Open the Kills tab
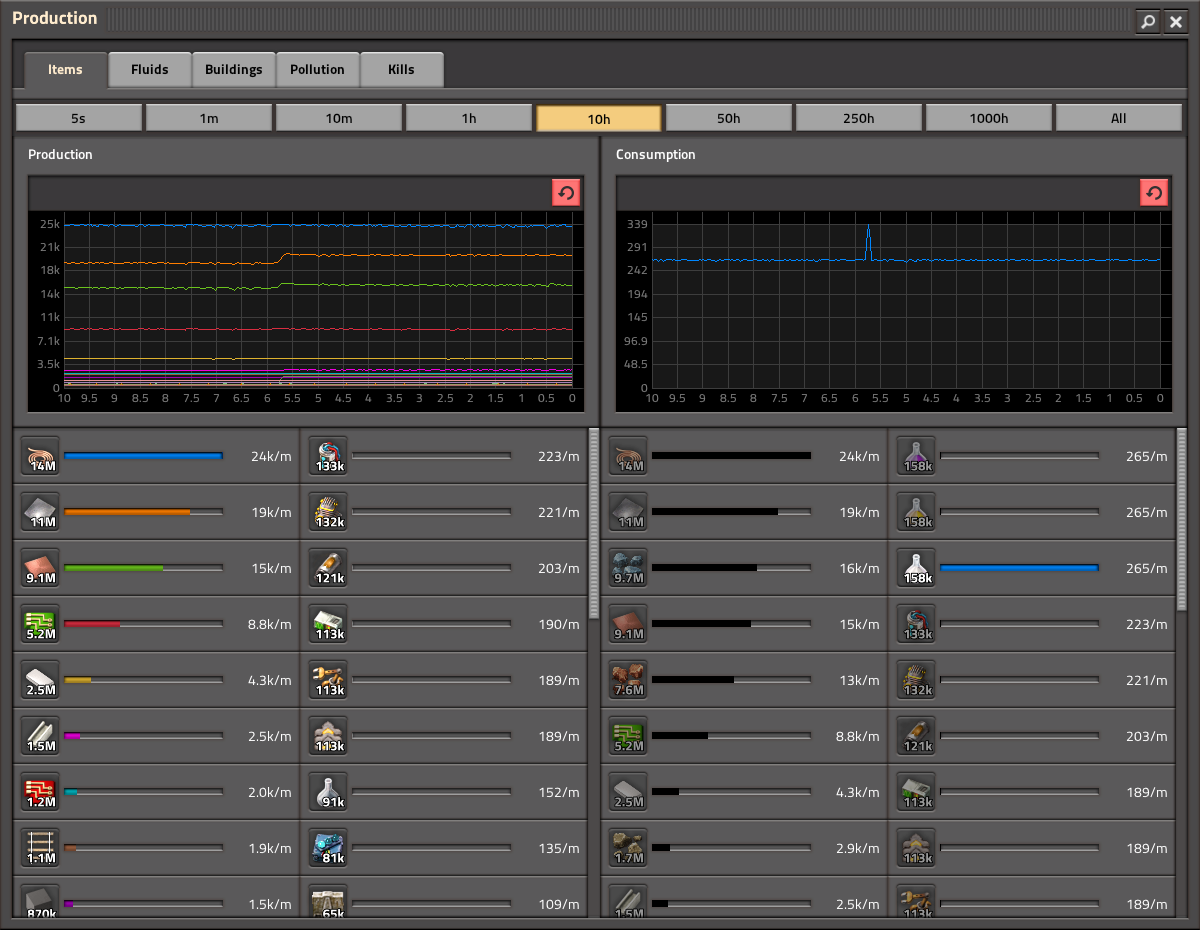 click(x=402, y=70)
